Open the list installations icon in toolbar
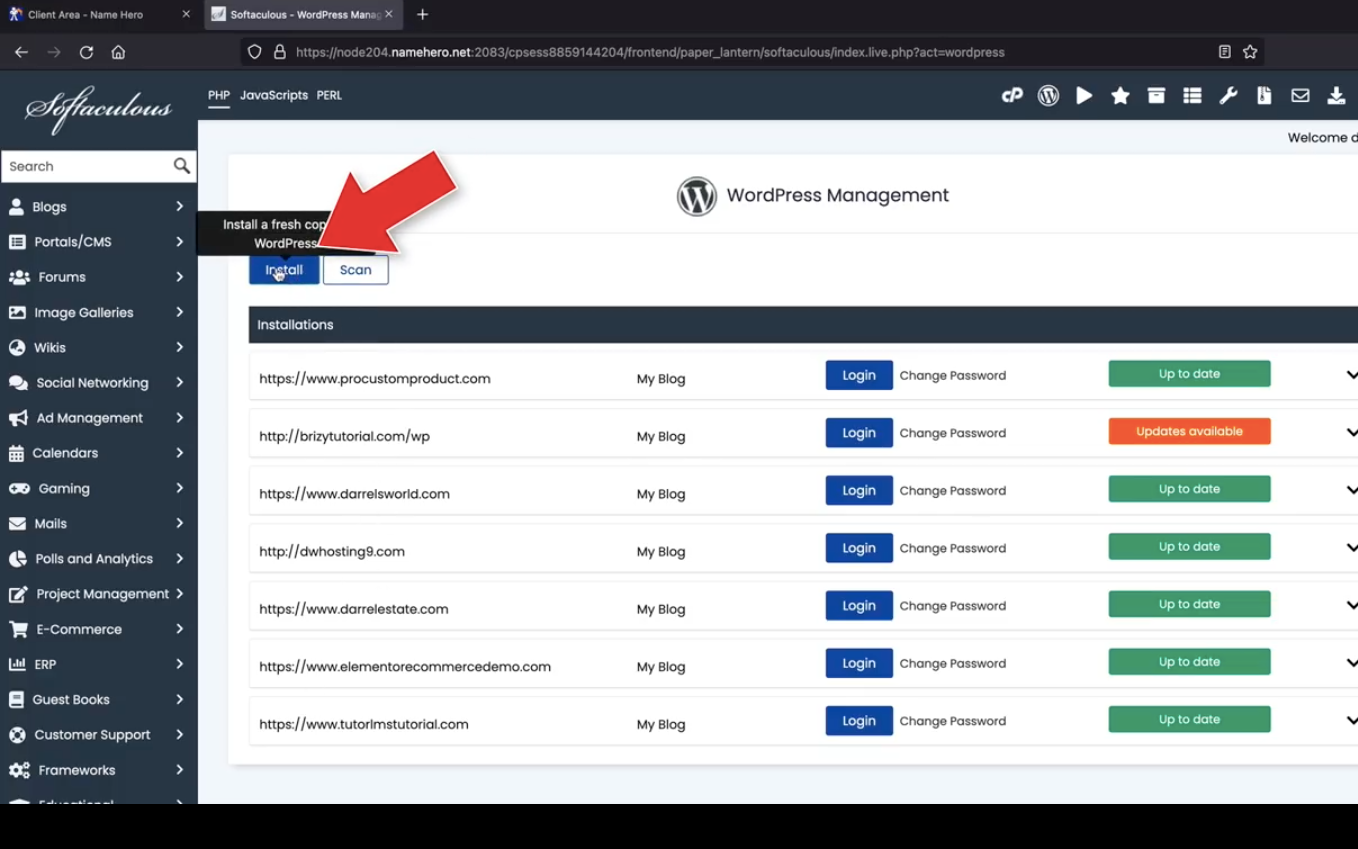The width and height of the screenshot is (1358, 849). click(x=1192, y=95)
